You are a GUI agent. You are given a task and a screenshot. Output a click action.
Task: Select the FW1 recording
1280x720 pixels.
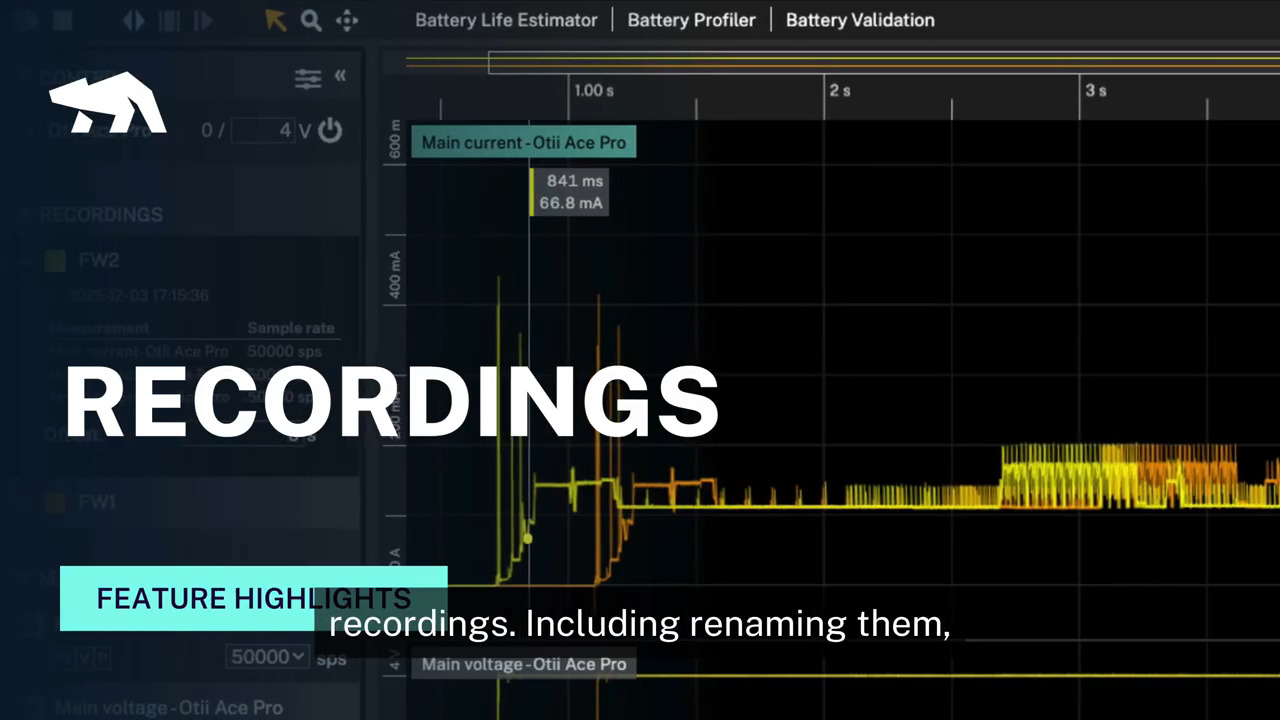point(96,501)
